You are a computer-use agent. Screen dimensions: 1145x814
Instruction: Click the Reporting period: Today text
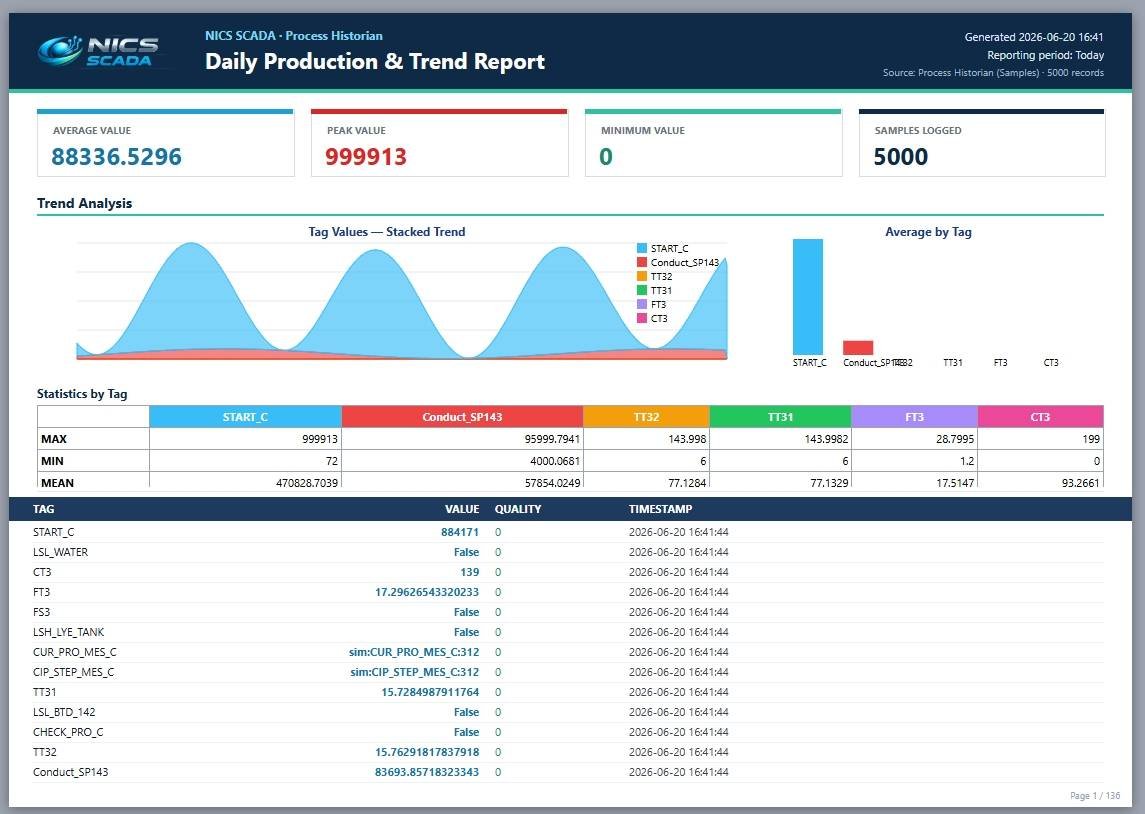pos(1046,55)
